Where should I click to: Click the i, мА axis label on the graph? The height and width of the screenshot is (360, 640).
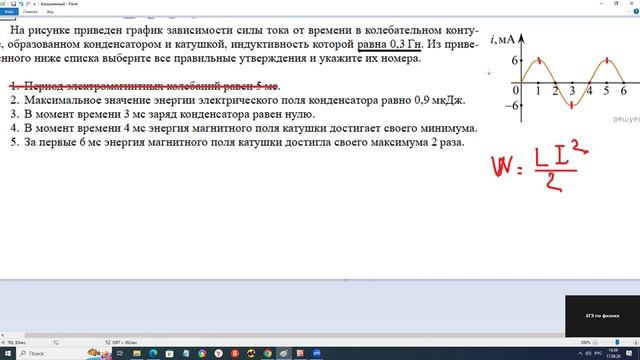point(502,40)
